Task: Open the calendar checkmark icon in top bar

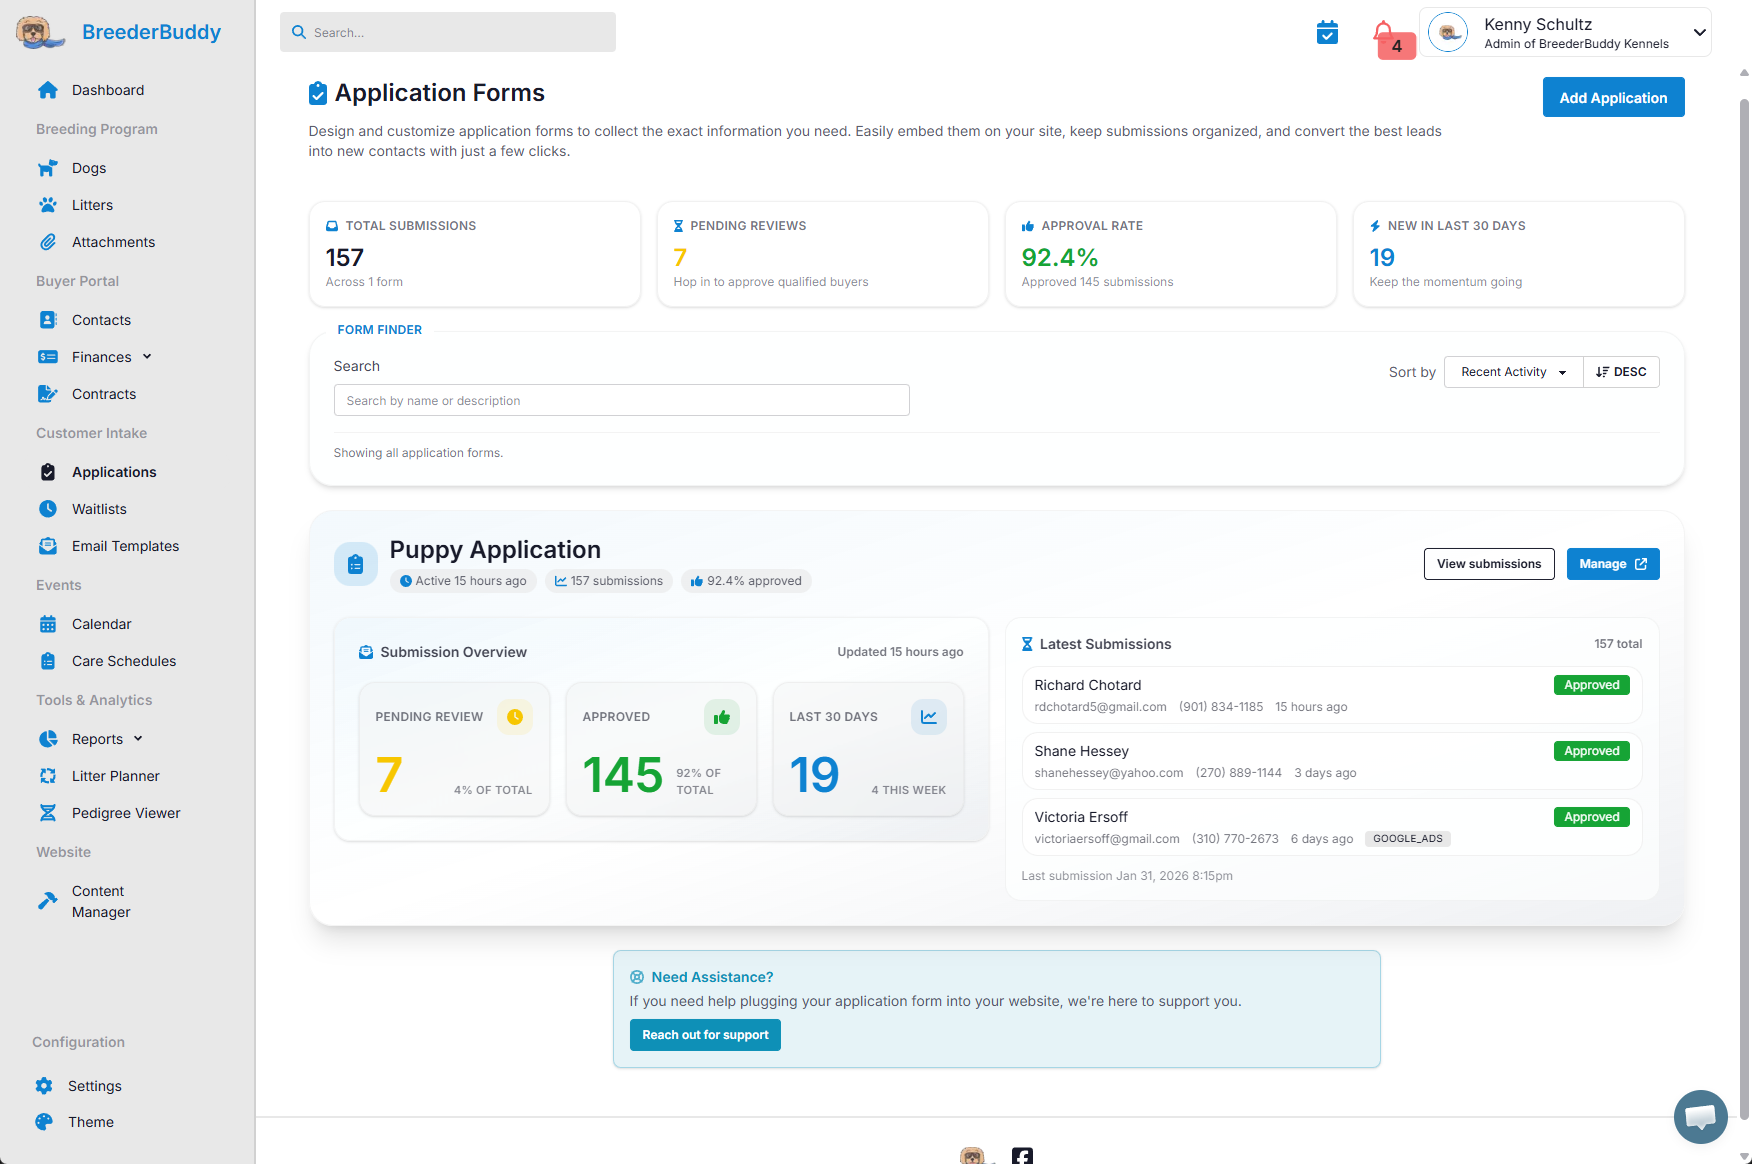Action: click(x=1327, y=32)
